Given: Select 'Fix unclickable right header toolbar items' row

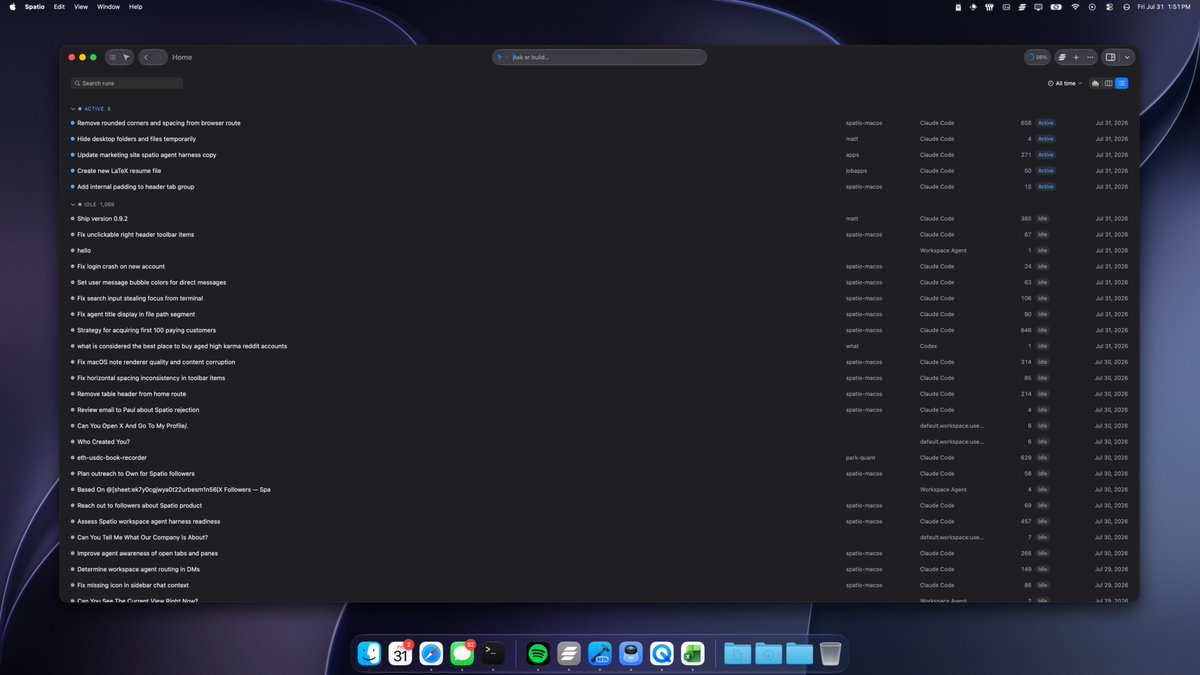Looking at the screenshot, I should [x=600, y=234].
